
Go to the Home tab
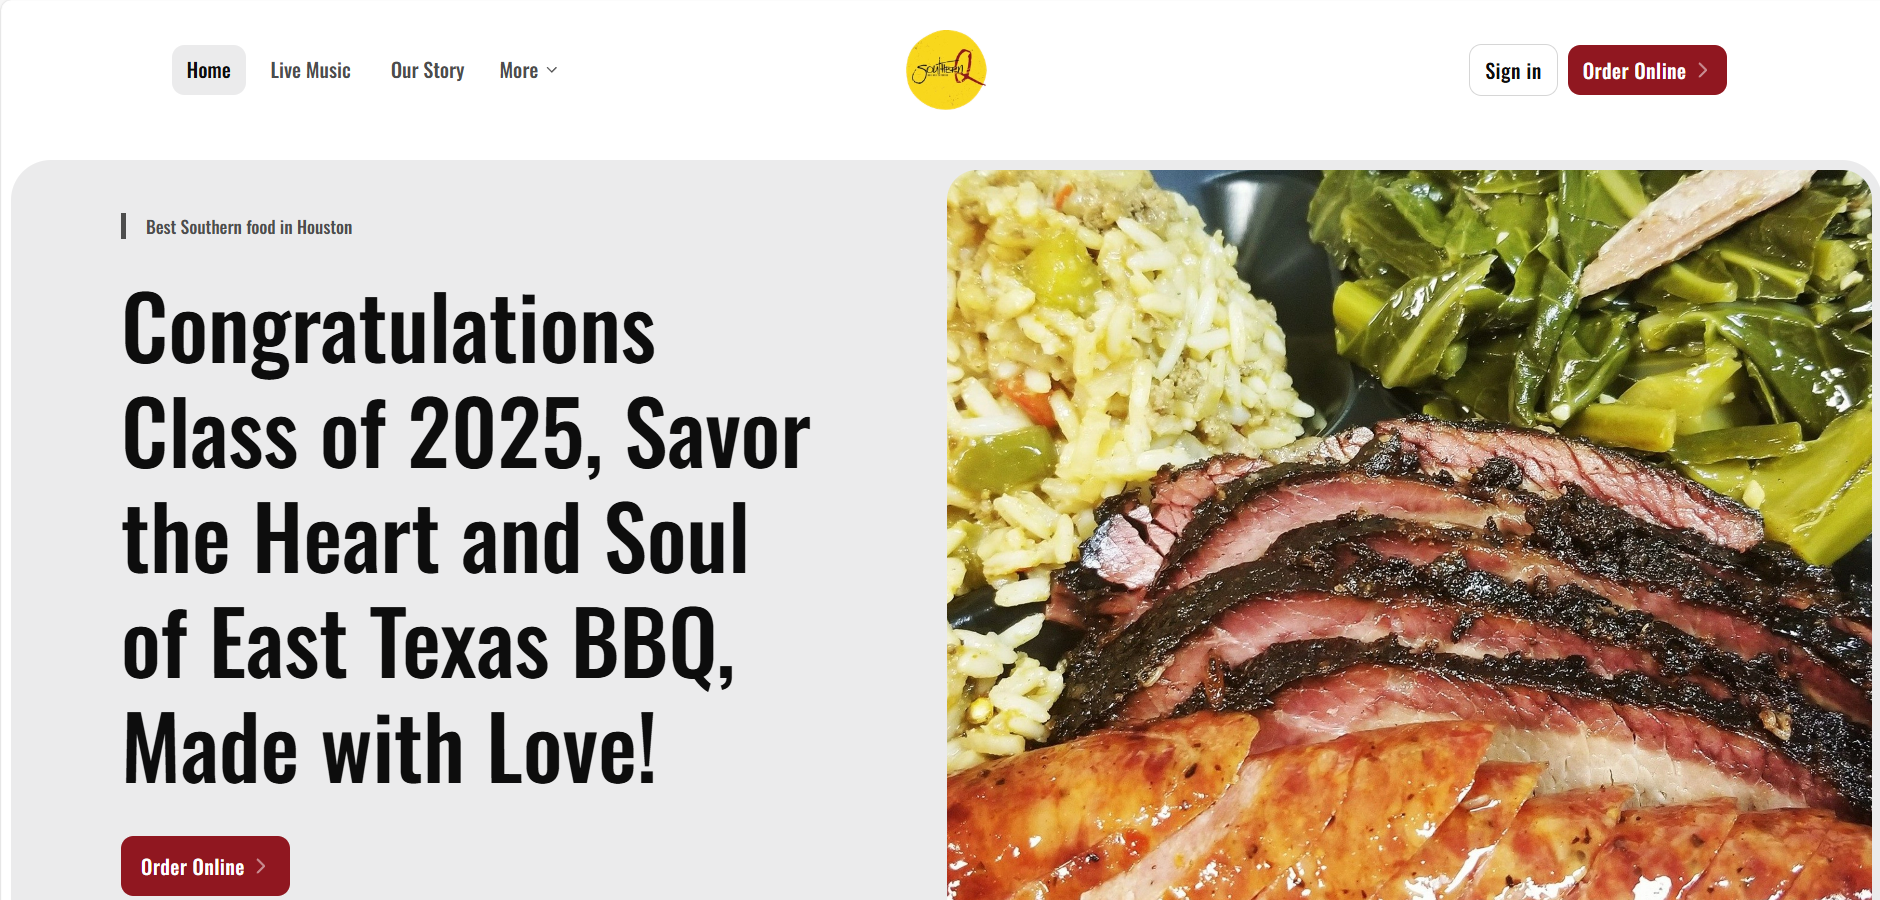coord(209,70)
